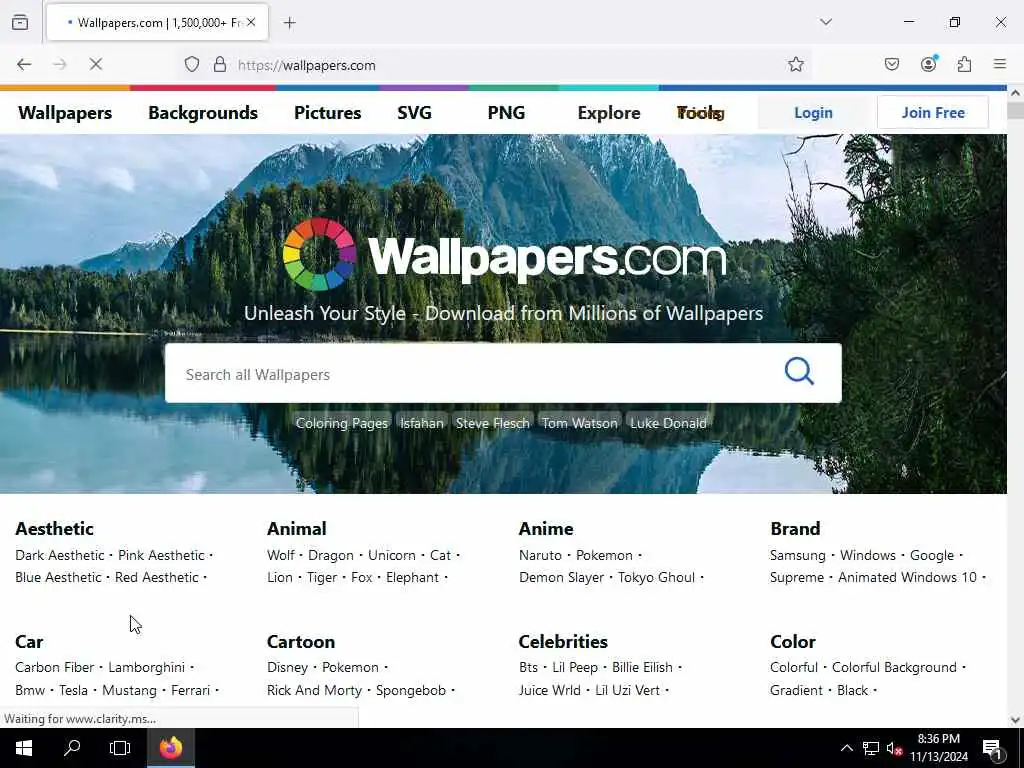Open the Animated Windows 10 link
Viewport: 1024px width, 768px height.
click(907, 577)
